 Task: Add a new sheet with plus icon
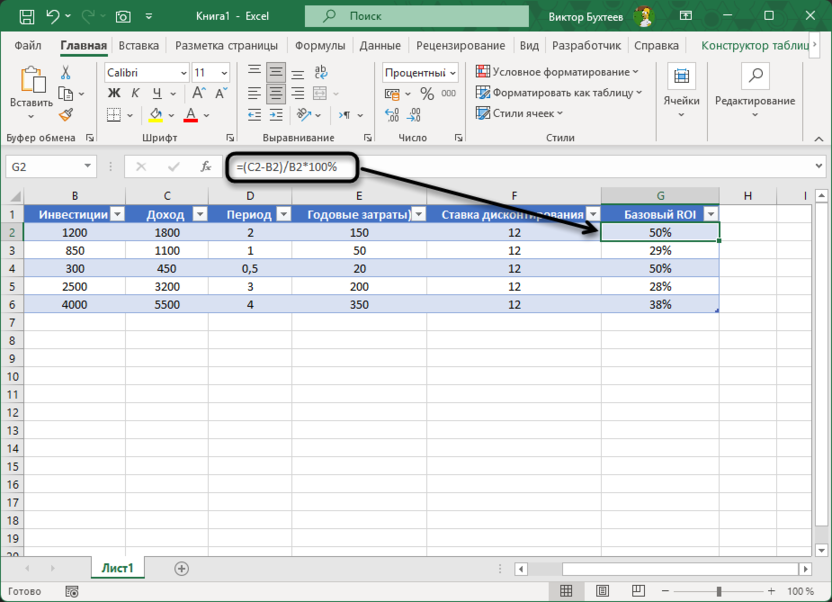[181, 568]
